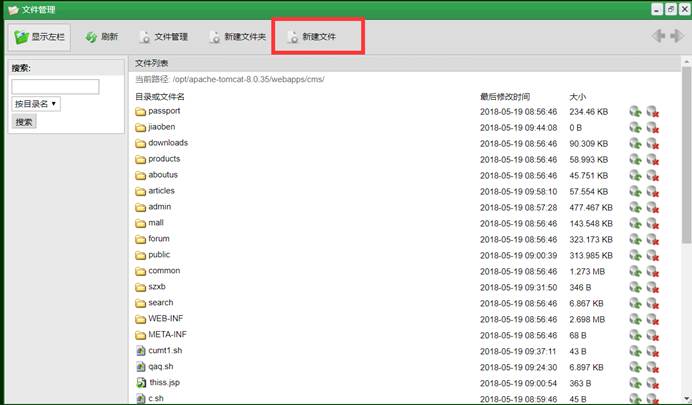Click the red X delete icon for passport

[x=653, y=112]
